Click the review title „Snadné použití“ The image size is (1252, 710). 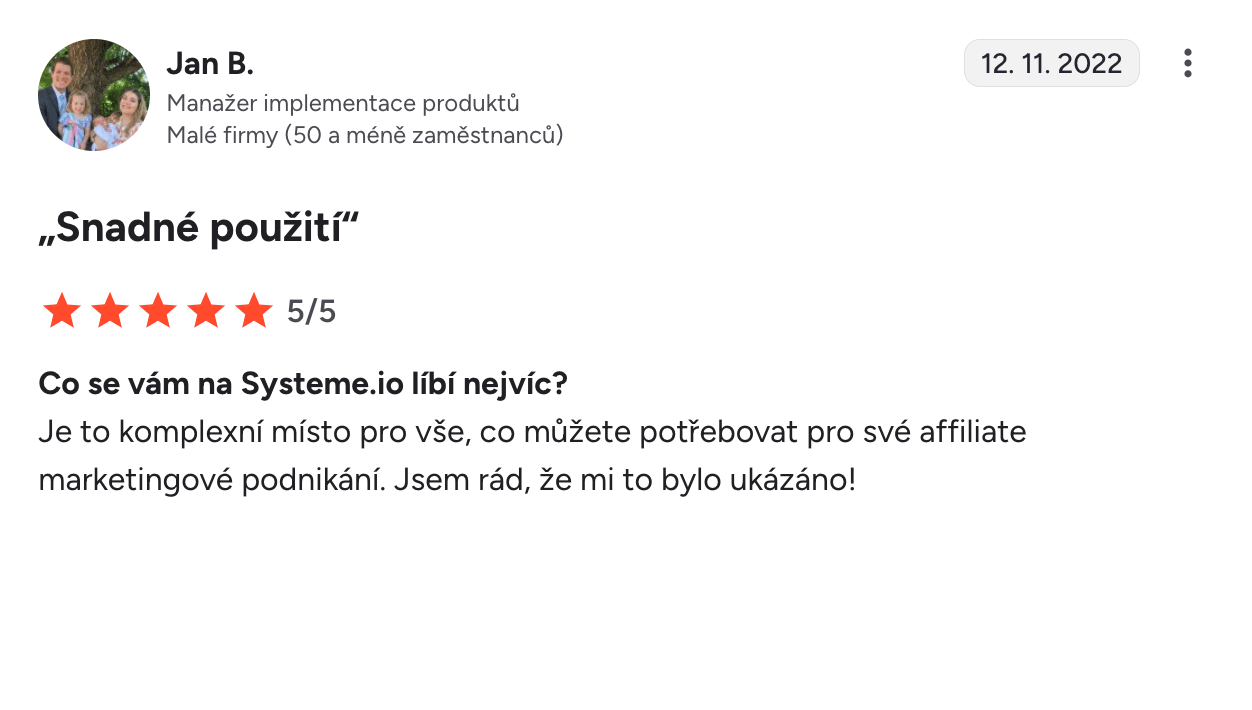[x=198, y=230]
